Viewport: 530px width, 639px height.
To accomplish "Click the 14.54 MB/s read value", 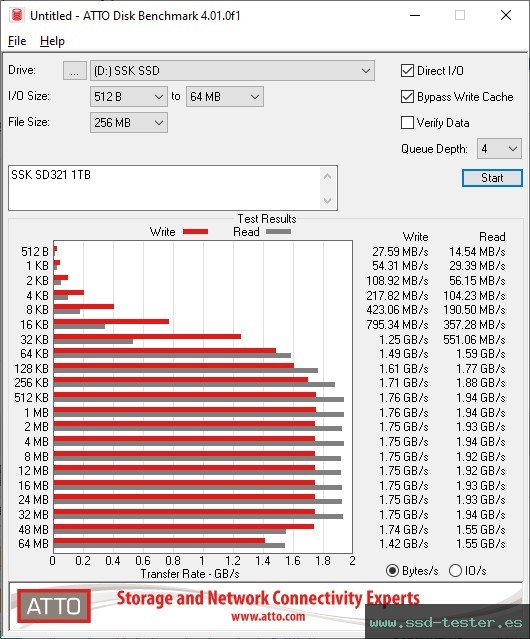I will pyautogui.click(x=477, y=252).
